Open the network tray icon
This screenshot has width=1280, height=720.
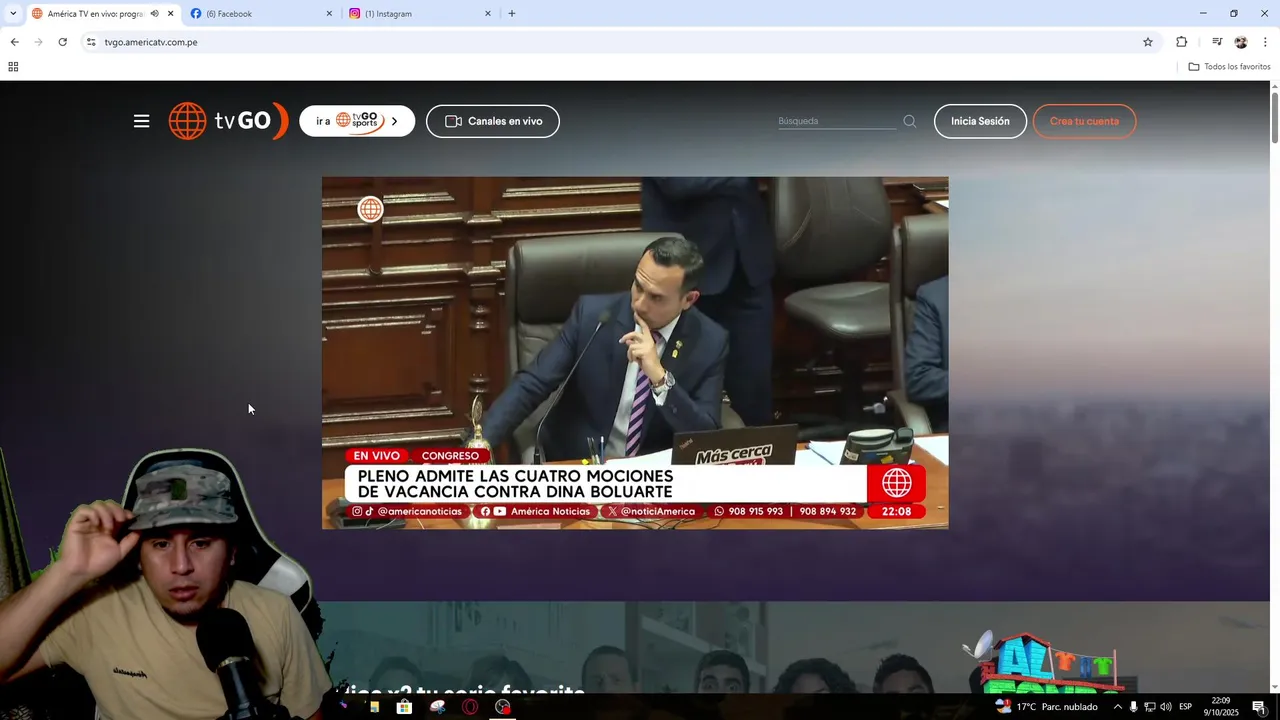[1150, 707]
